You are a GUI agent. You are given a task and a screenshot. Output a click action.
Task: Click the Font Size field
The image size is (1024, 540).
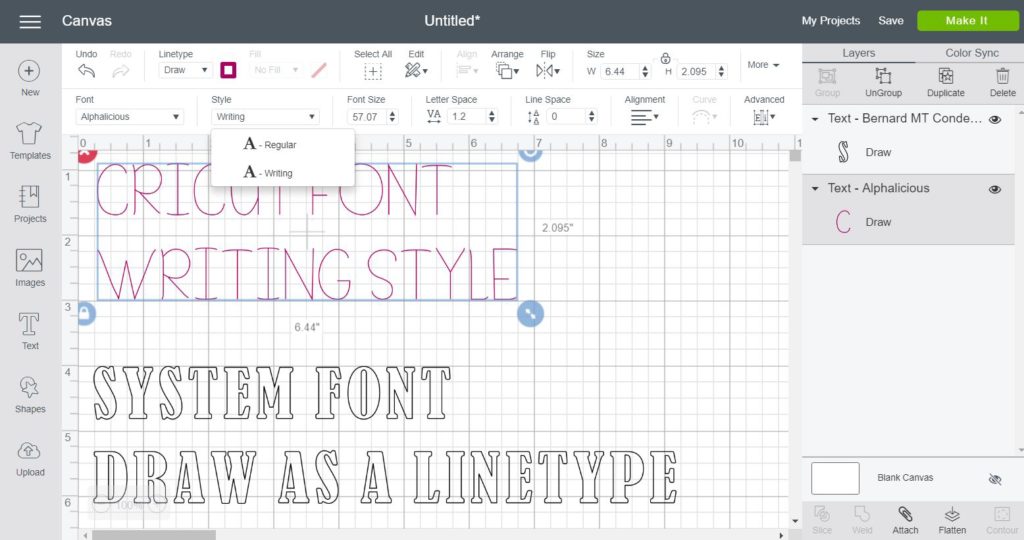[366, 117]
